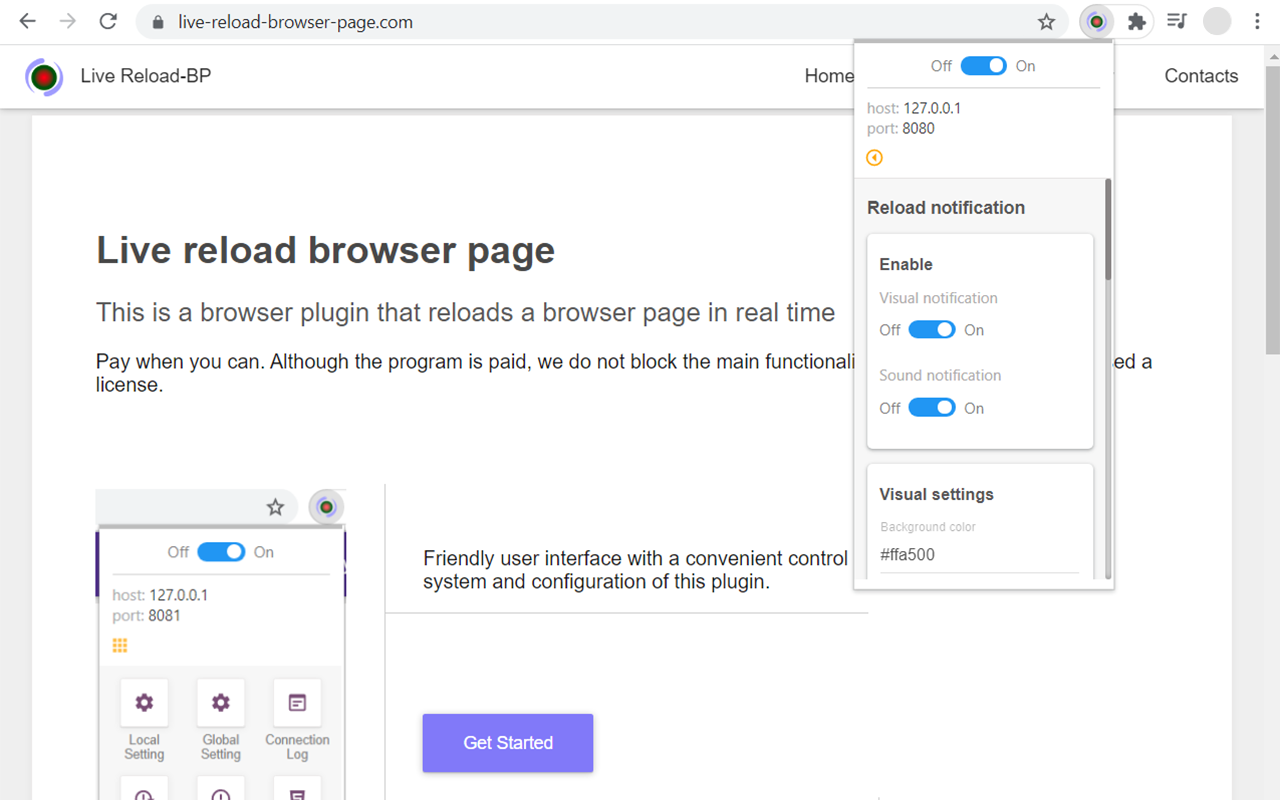Bookmark the page with the star icon
This screenshot has height=800, width=1280.
pos(1046,21)
